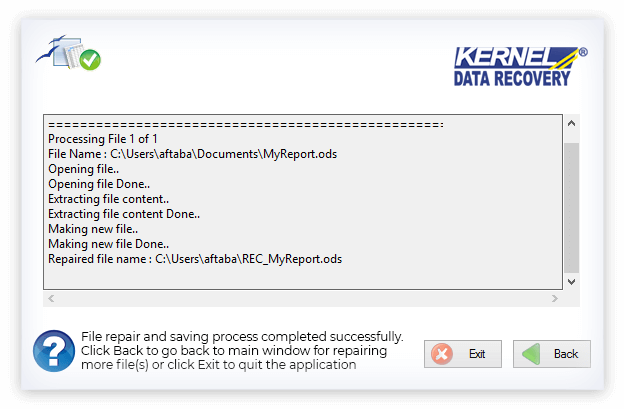Screen dimensions: 624x409
Task: Select 'Extracting file content Done..' log line
Action: tap(124, 214)
